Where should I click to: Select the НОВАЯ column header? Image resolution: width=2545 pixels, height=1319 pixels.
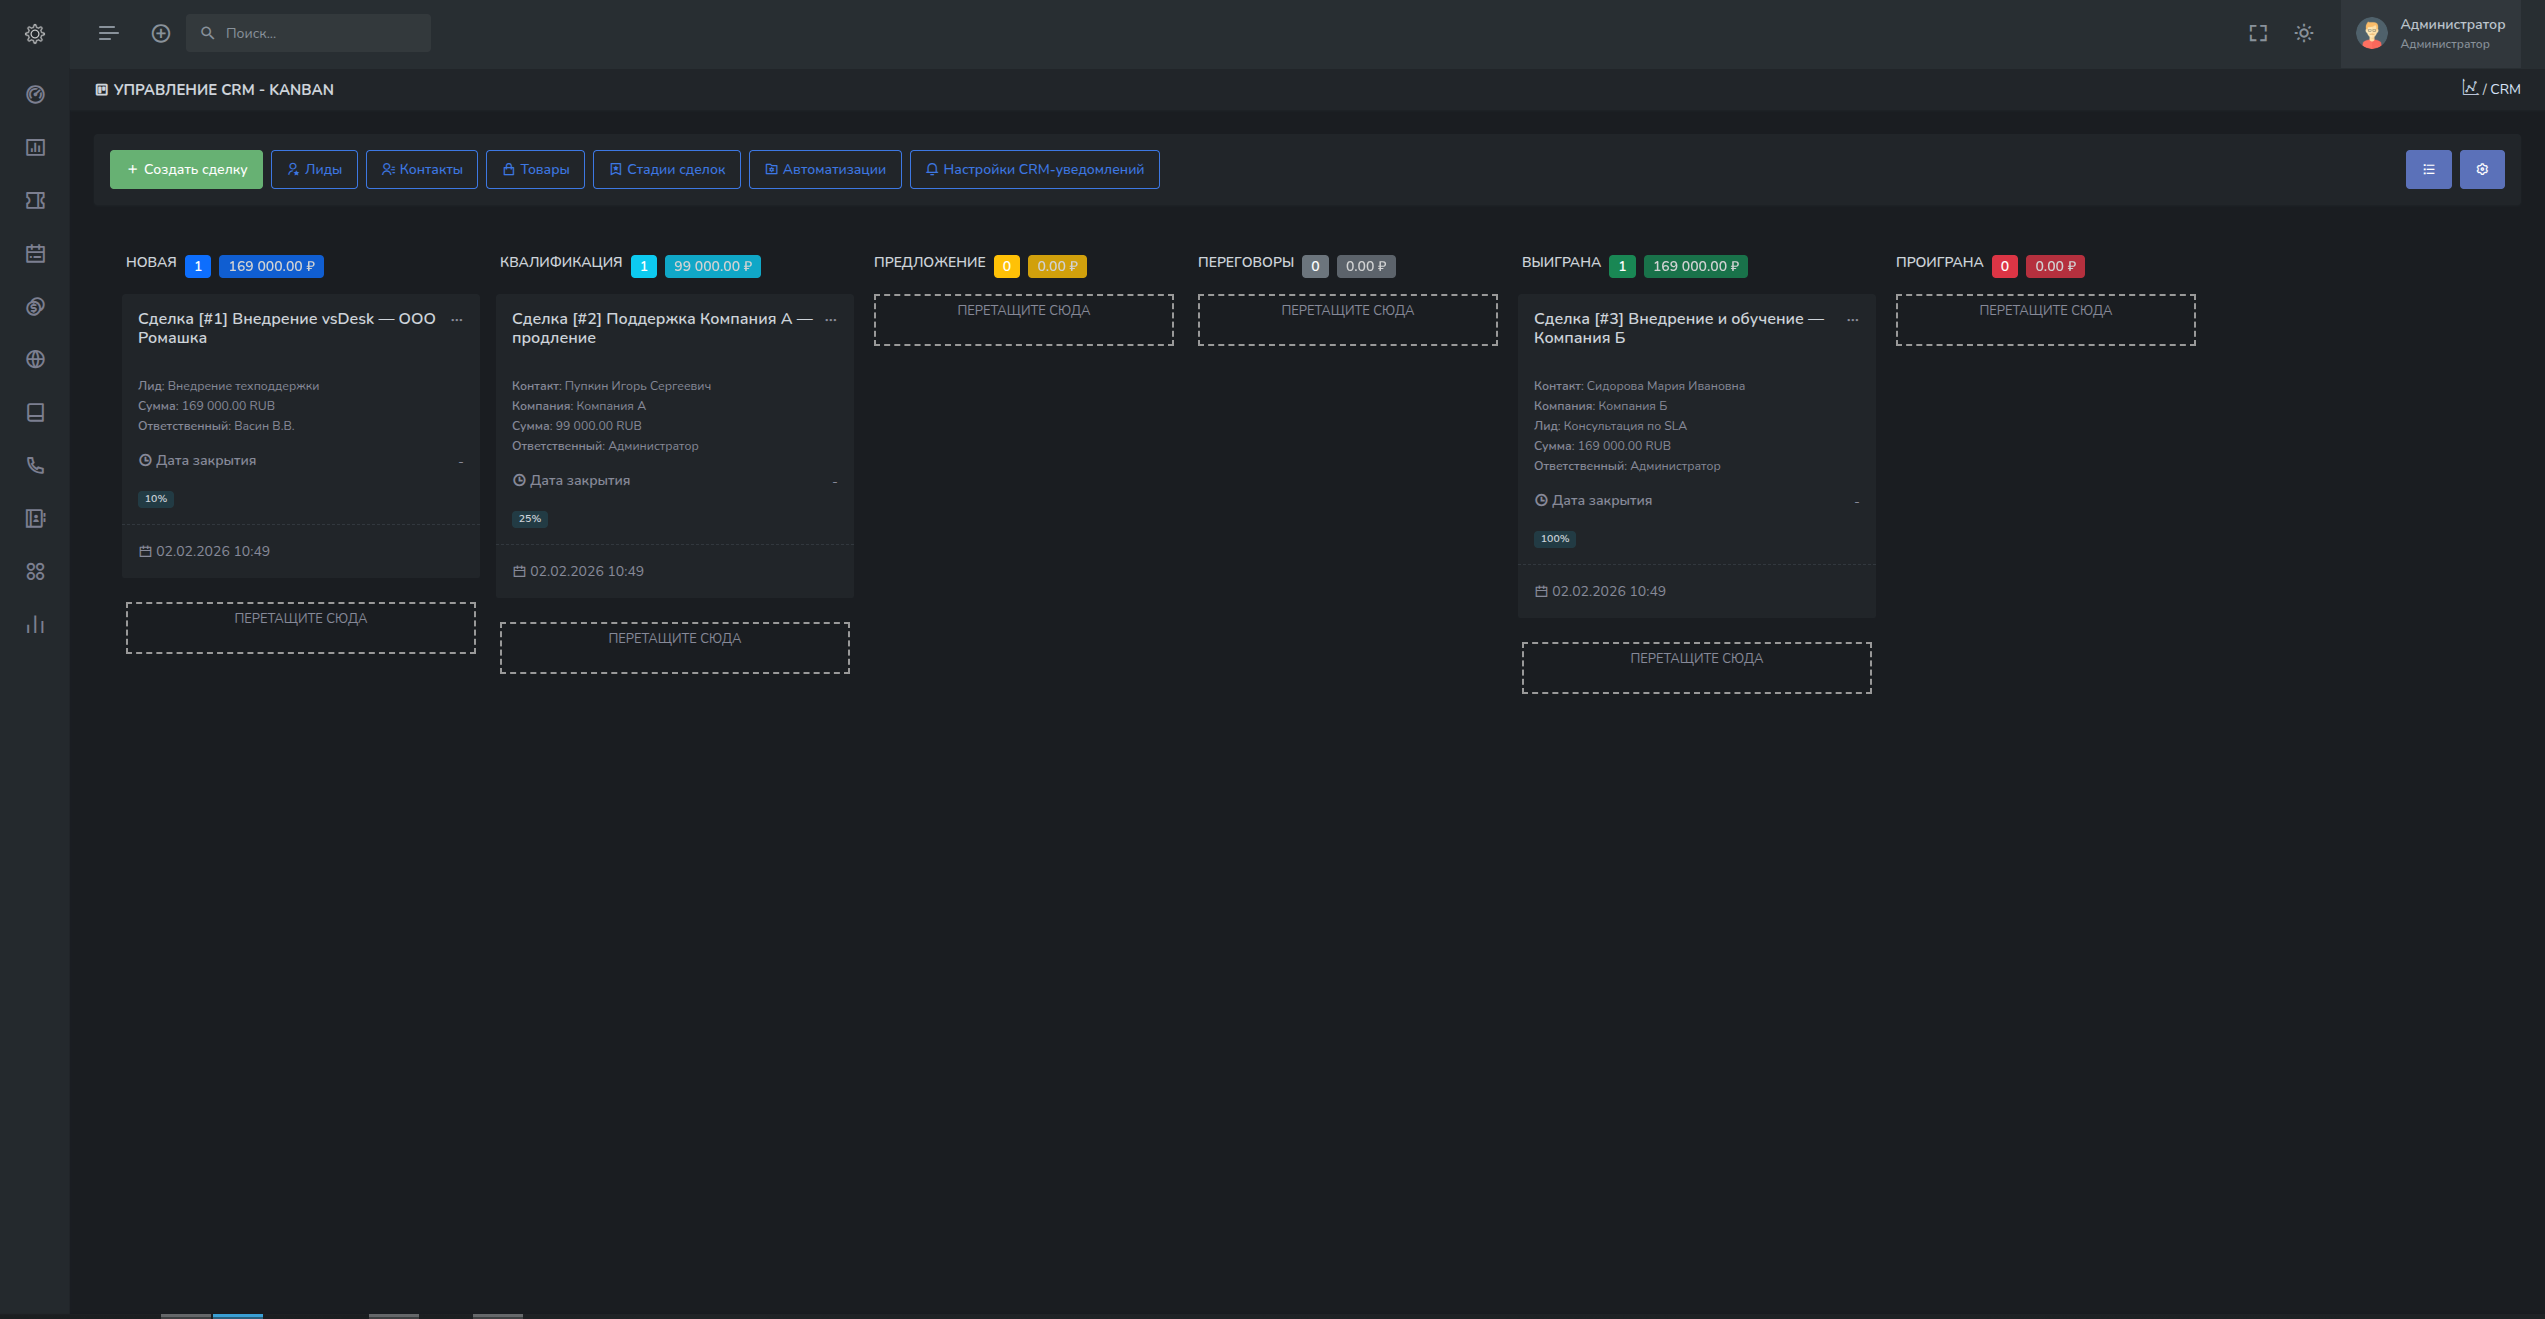[151, 262]
